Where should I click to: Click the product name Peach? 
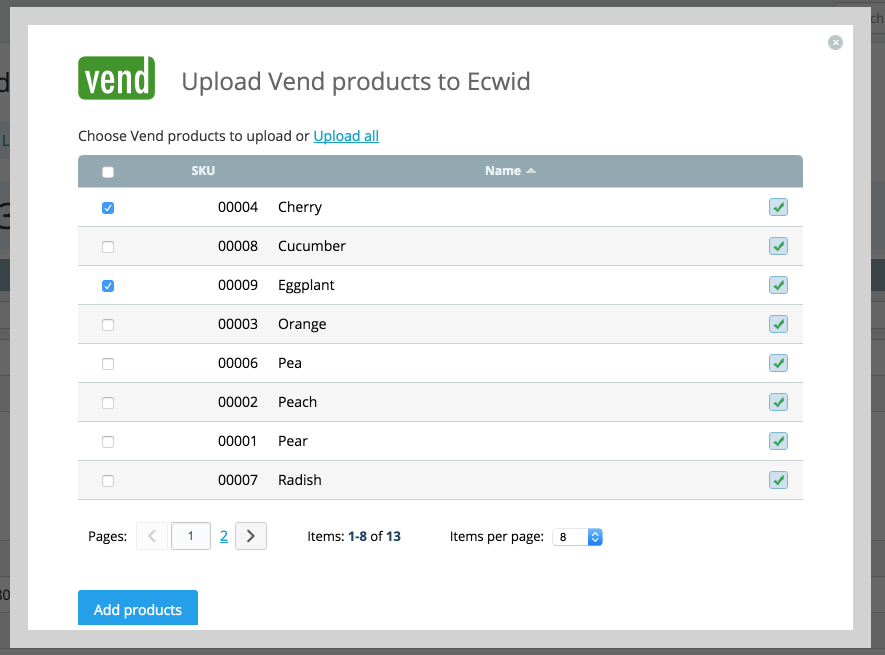pos(297,402)
